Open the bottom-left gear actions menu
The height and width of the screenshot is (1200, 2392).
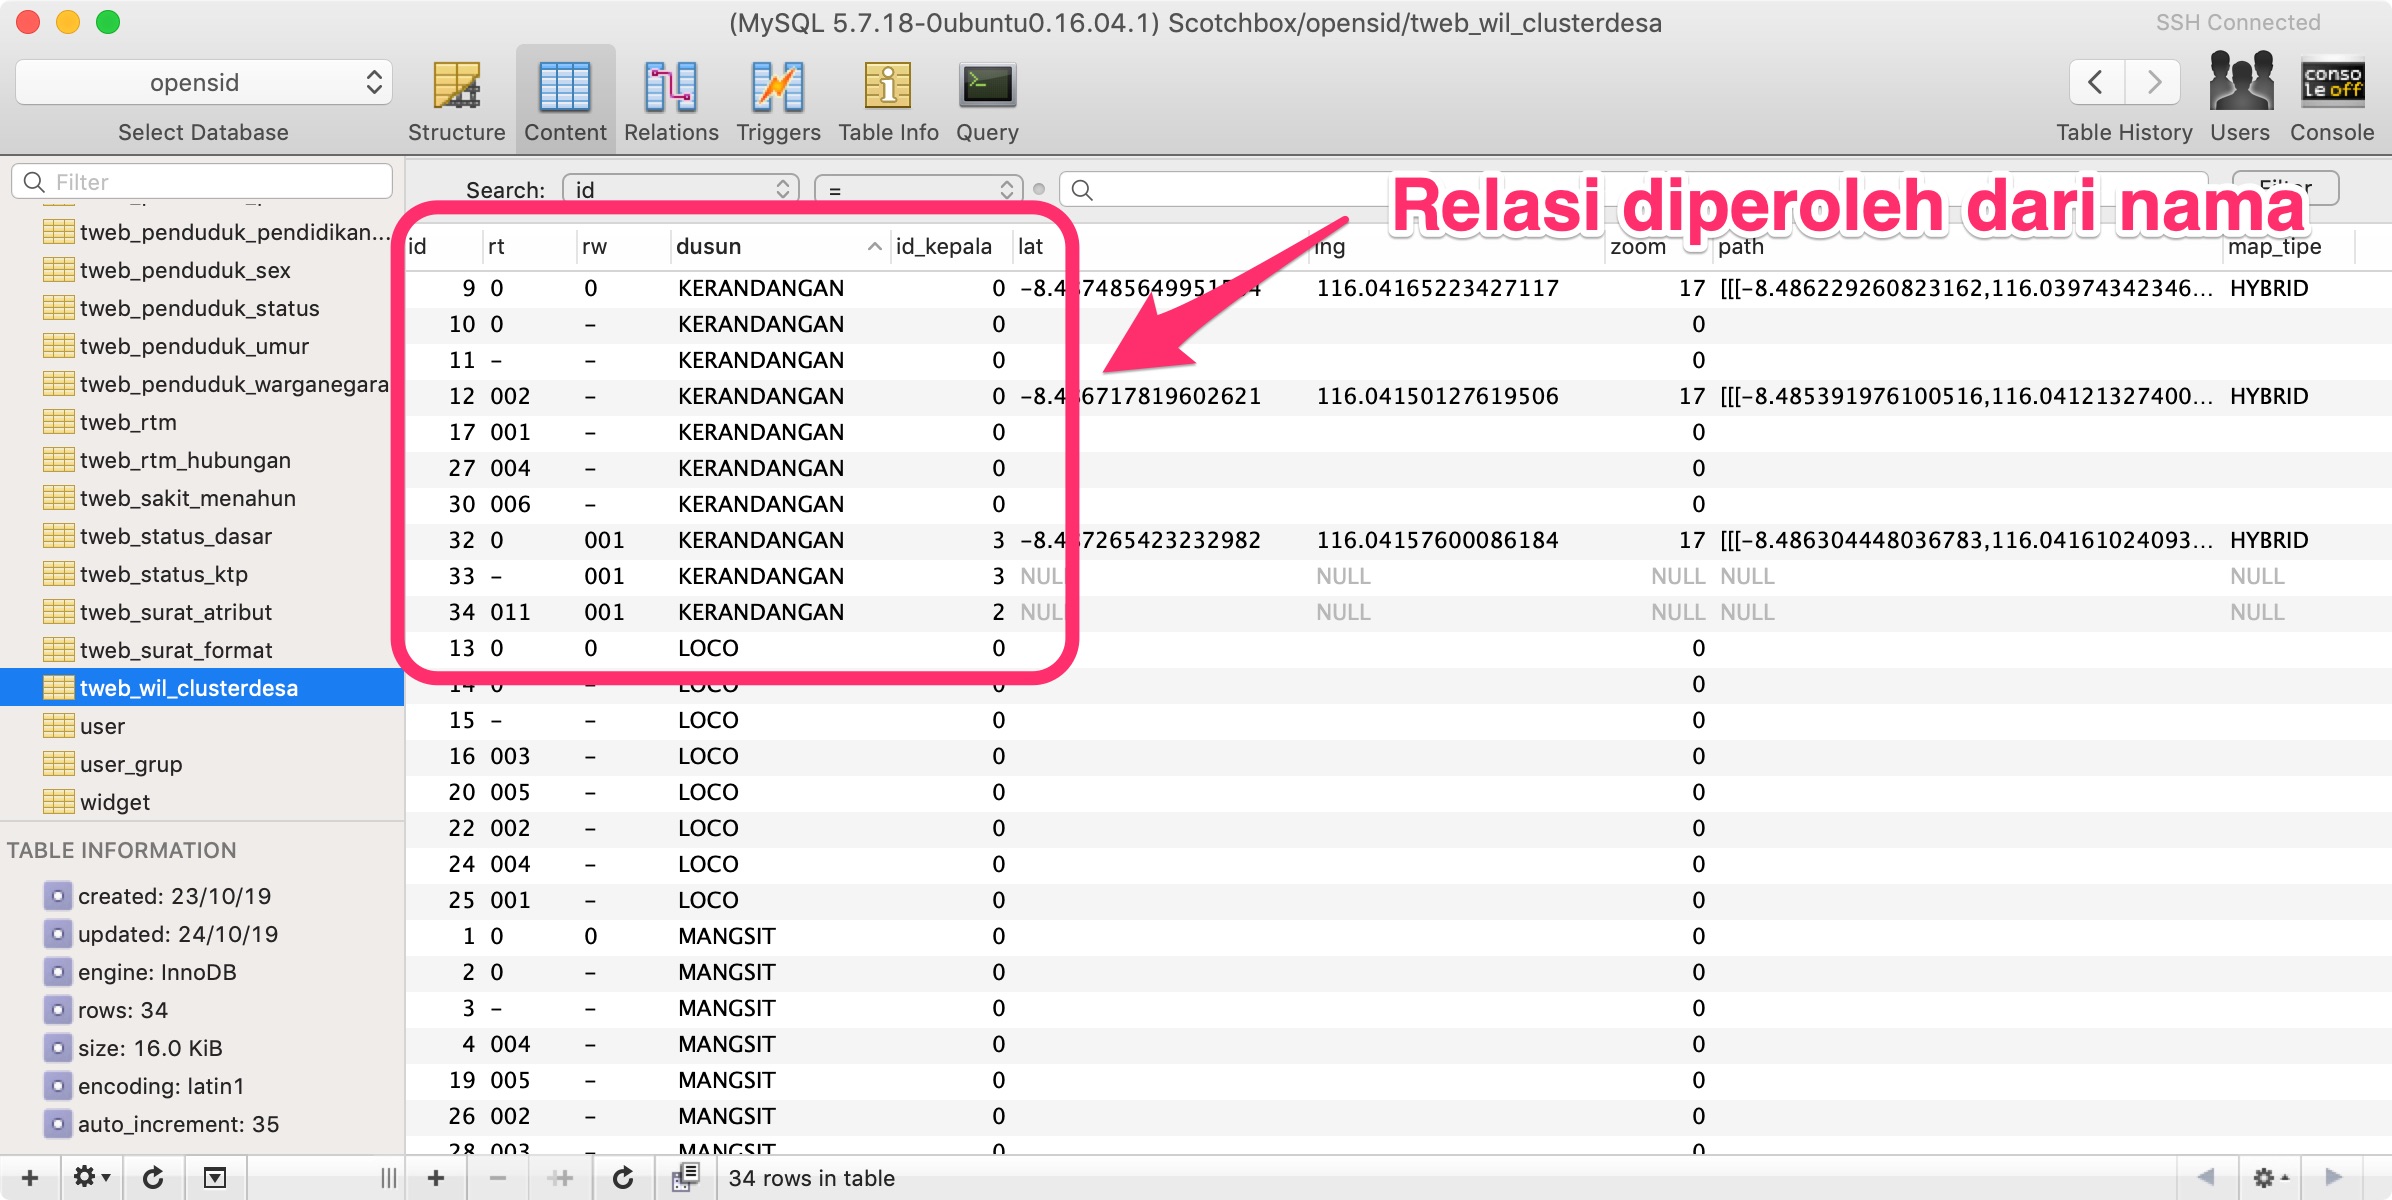pos(89,1177)
